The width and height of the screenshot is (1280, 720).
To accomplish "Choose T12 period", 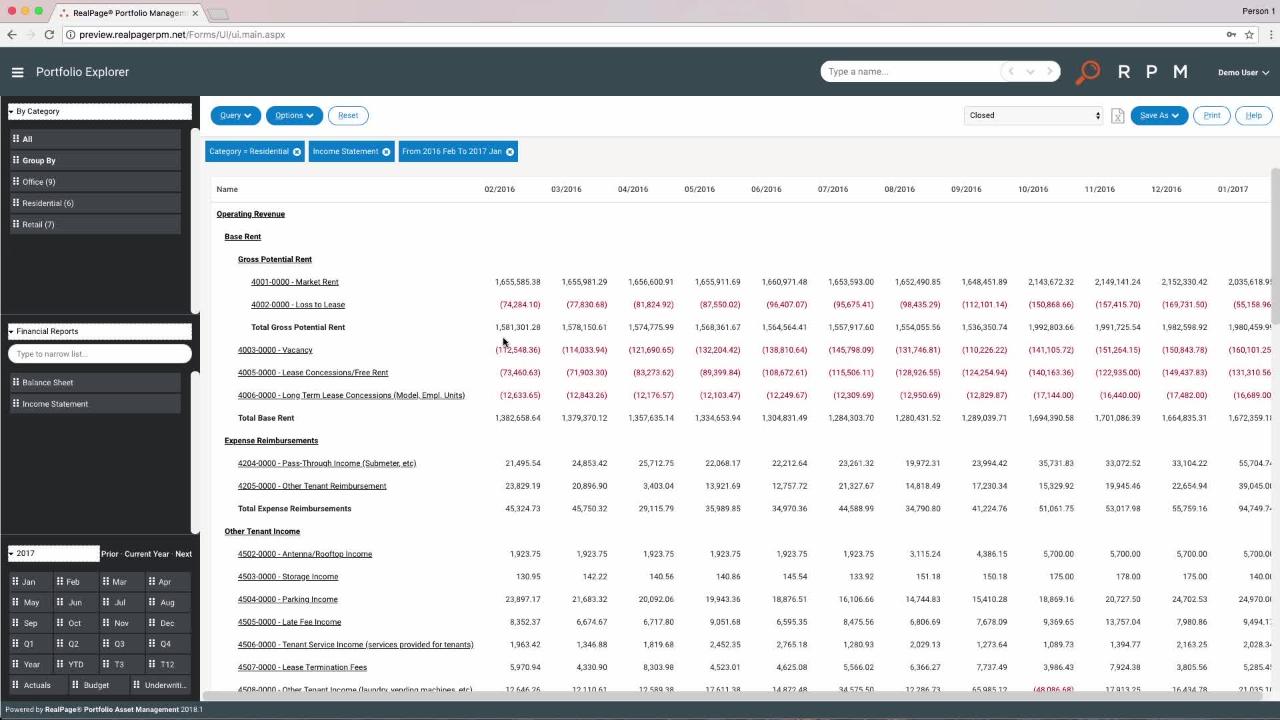I will (166, 664).
